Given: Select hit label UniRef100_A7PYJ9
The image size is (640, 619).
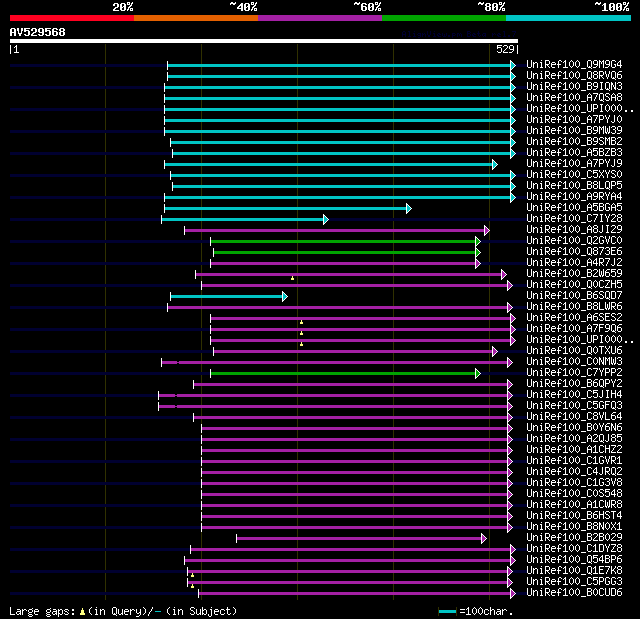Looking at the screenshot, I should coord(574,164).
